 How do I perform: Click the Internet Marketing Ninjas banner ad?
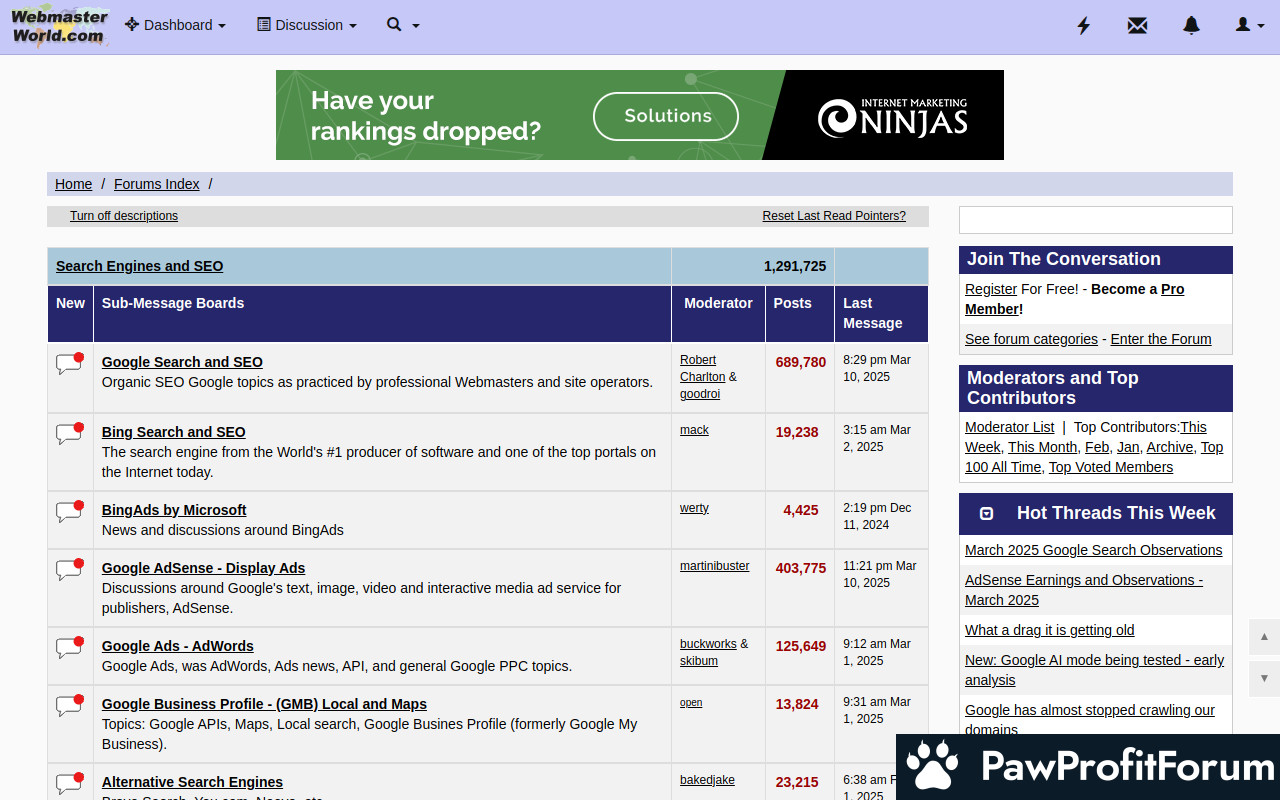point(640,115)
